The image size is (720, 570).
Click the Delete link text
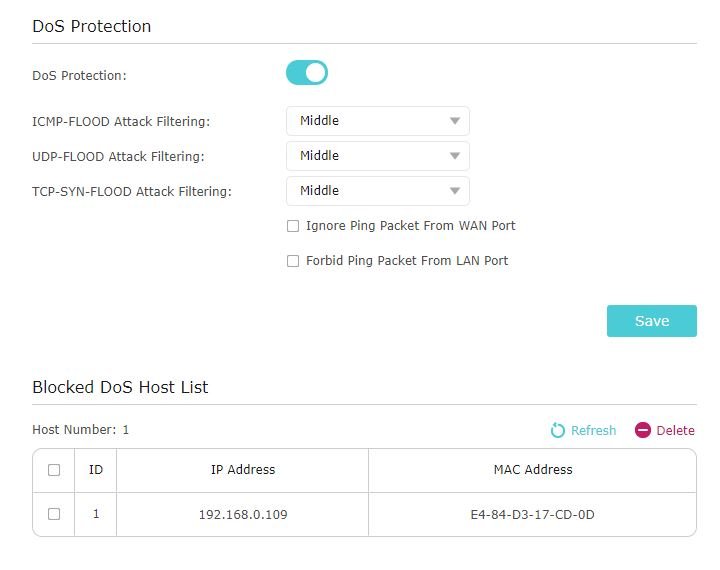(x=675, y=430)
